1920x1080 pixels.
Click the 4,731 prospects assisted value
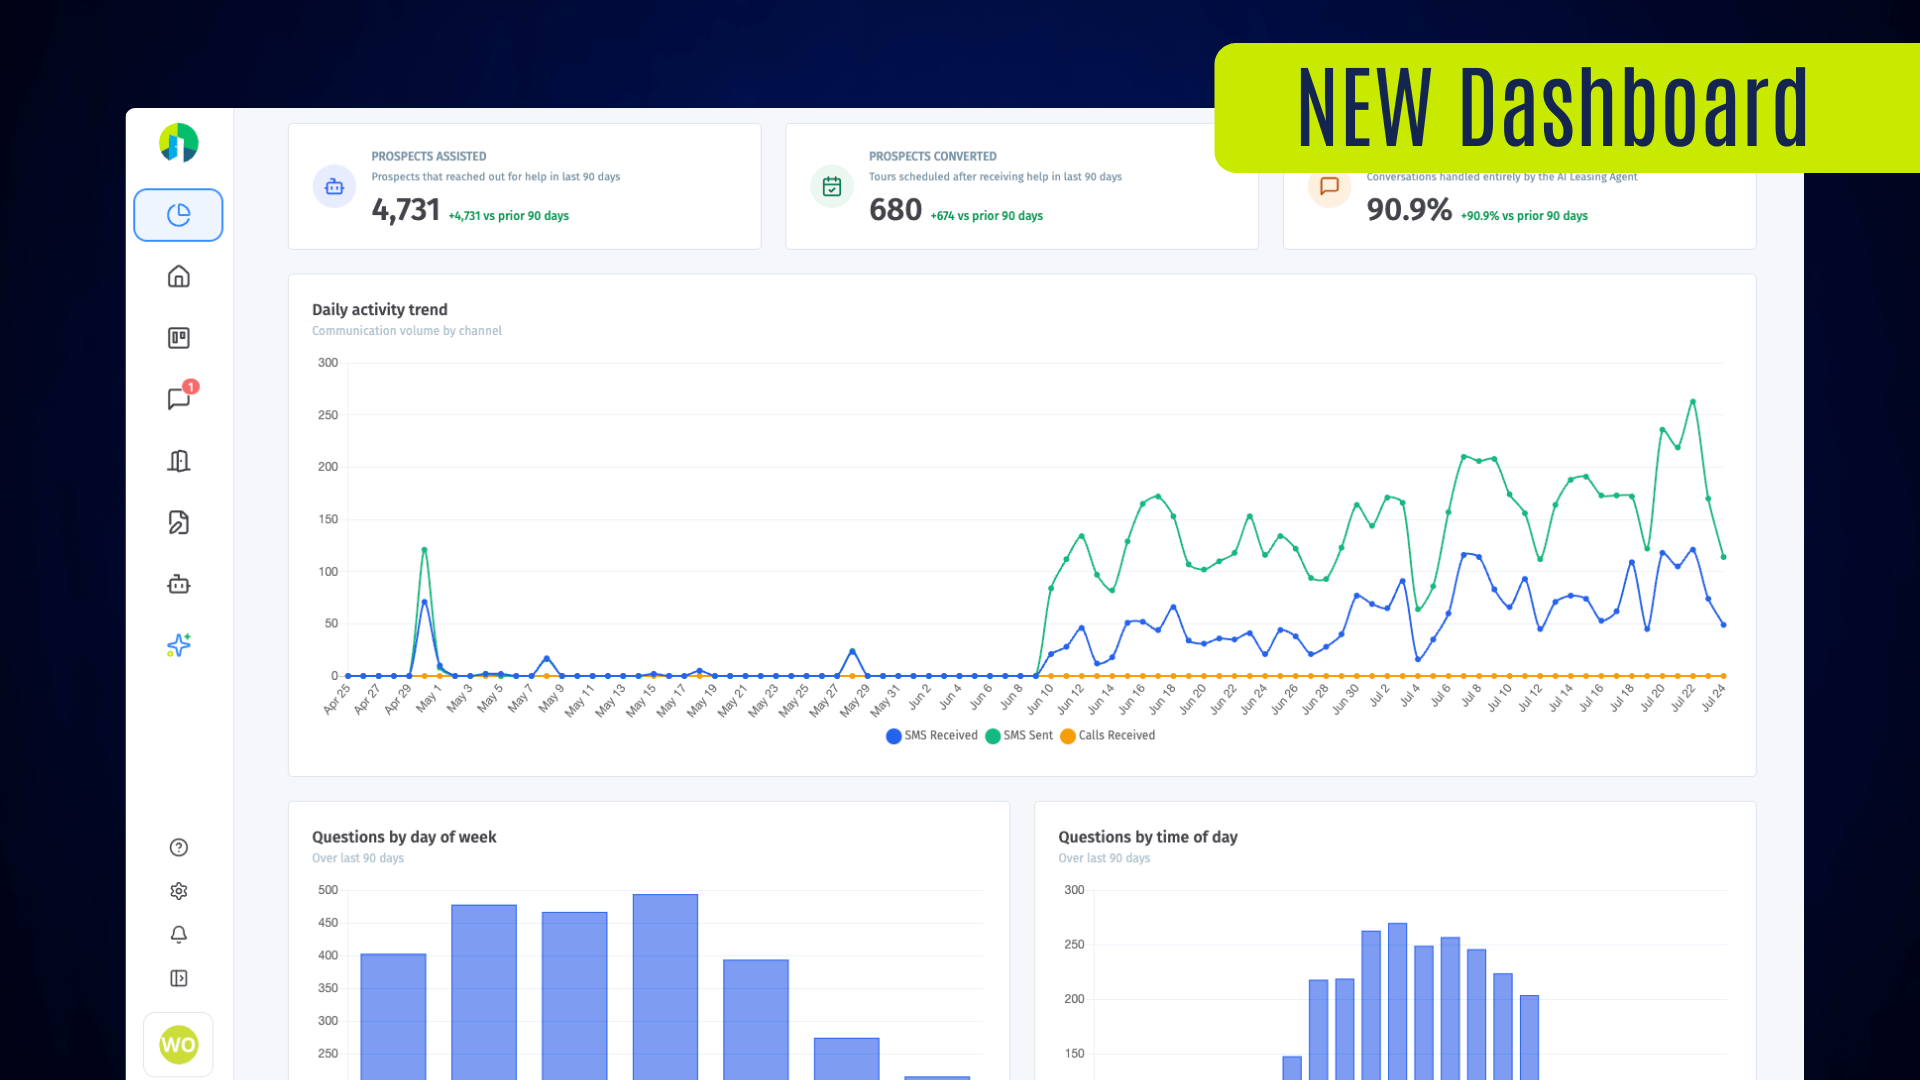(x=405, y=210)
